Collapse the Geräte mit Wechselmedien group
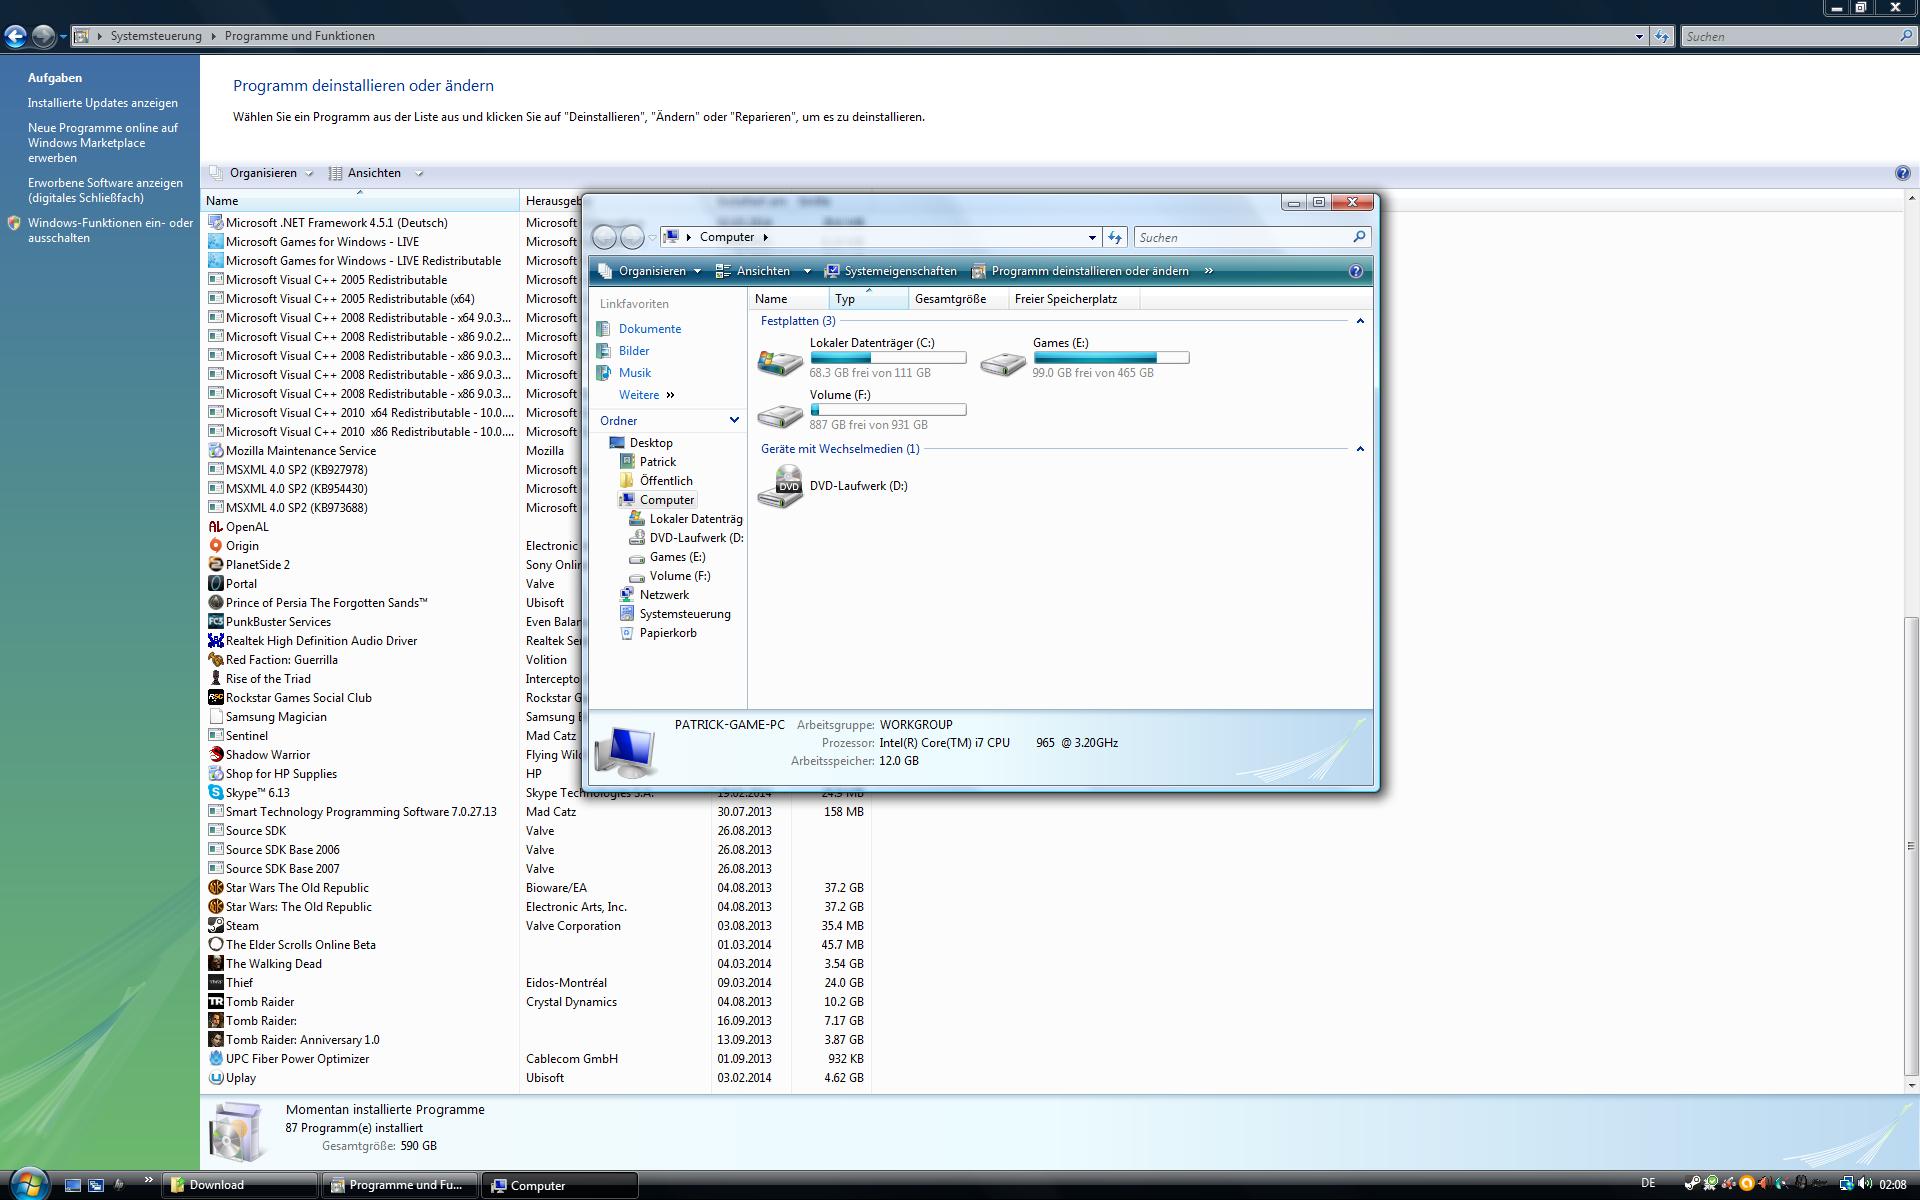Screen dimensions: 1920x1200 point(1359,449)
